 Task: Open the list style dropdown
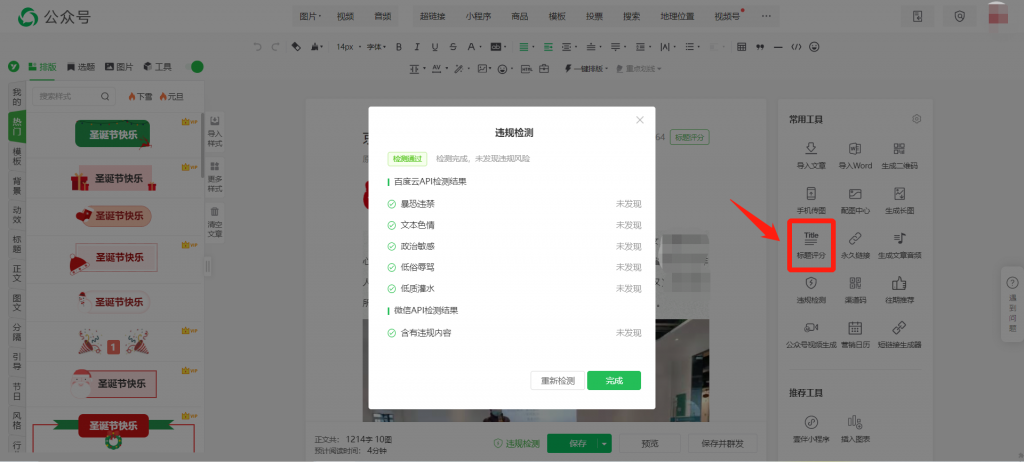pos(692,47)
